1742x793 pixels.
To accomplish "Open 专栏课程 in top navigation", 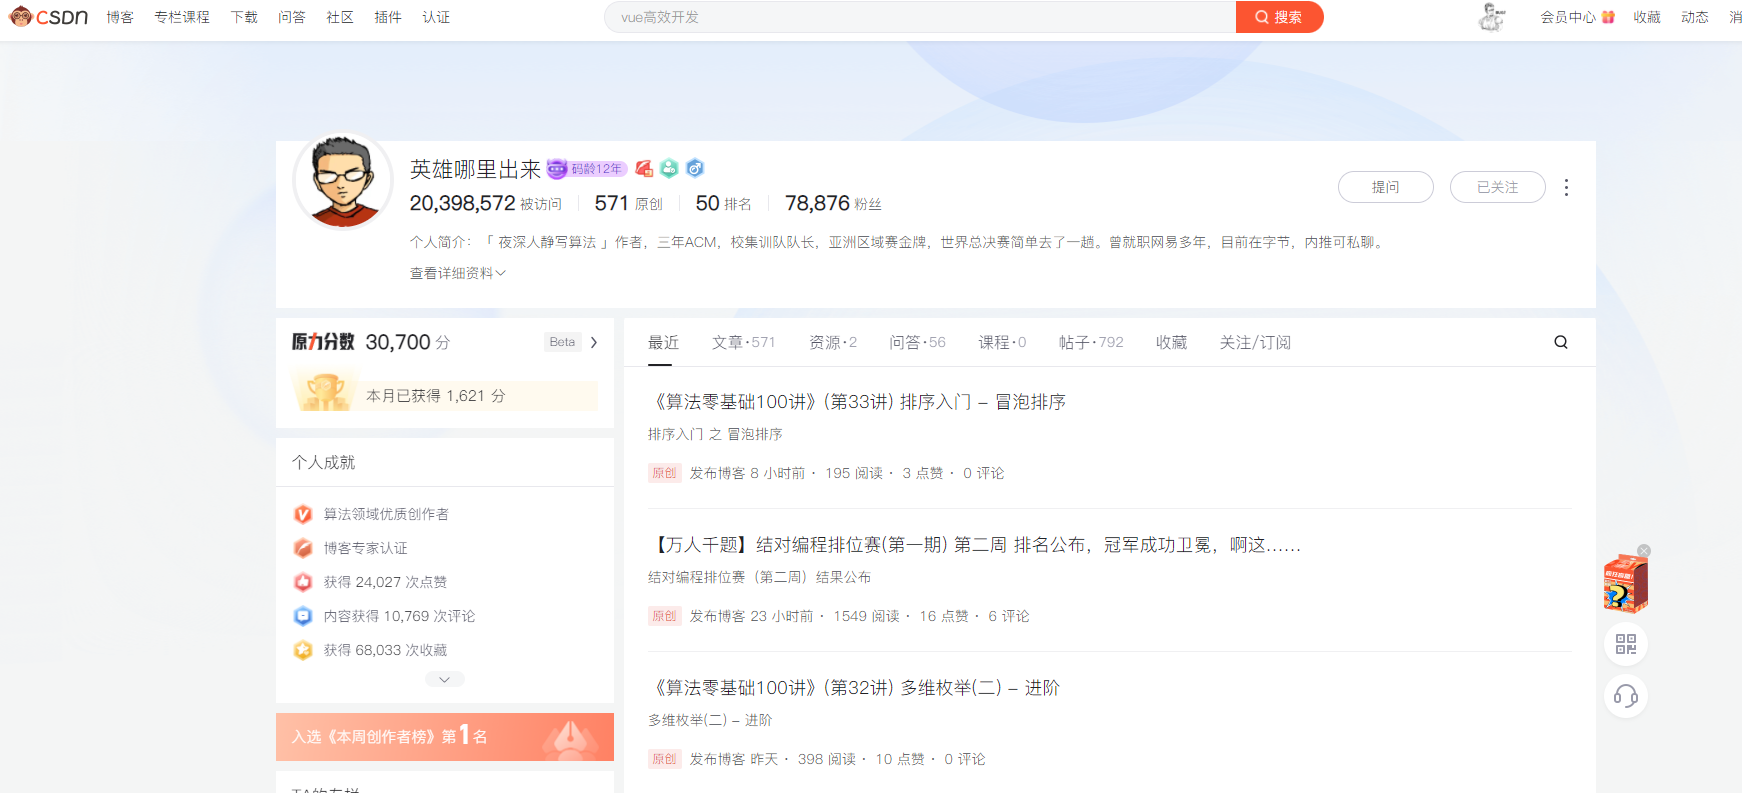I will coord(182,17).
